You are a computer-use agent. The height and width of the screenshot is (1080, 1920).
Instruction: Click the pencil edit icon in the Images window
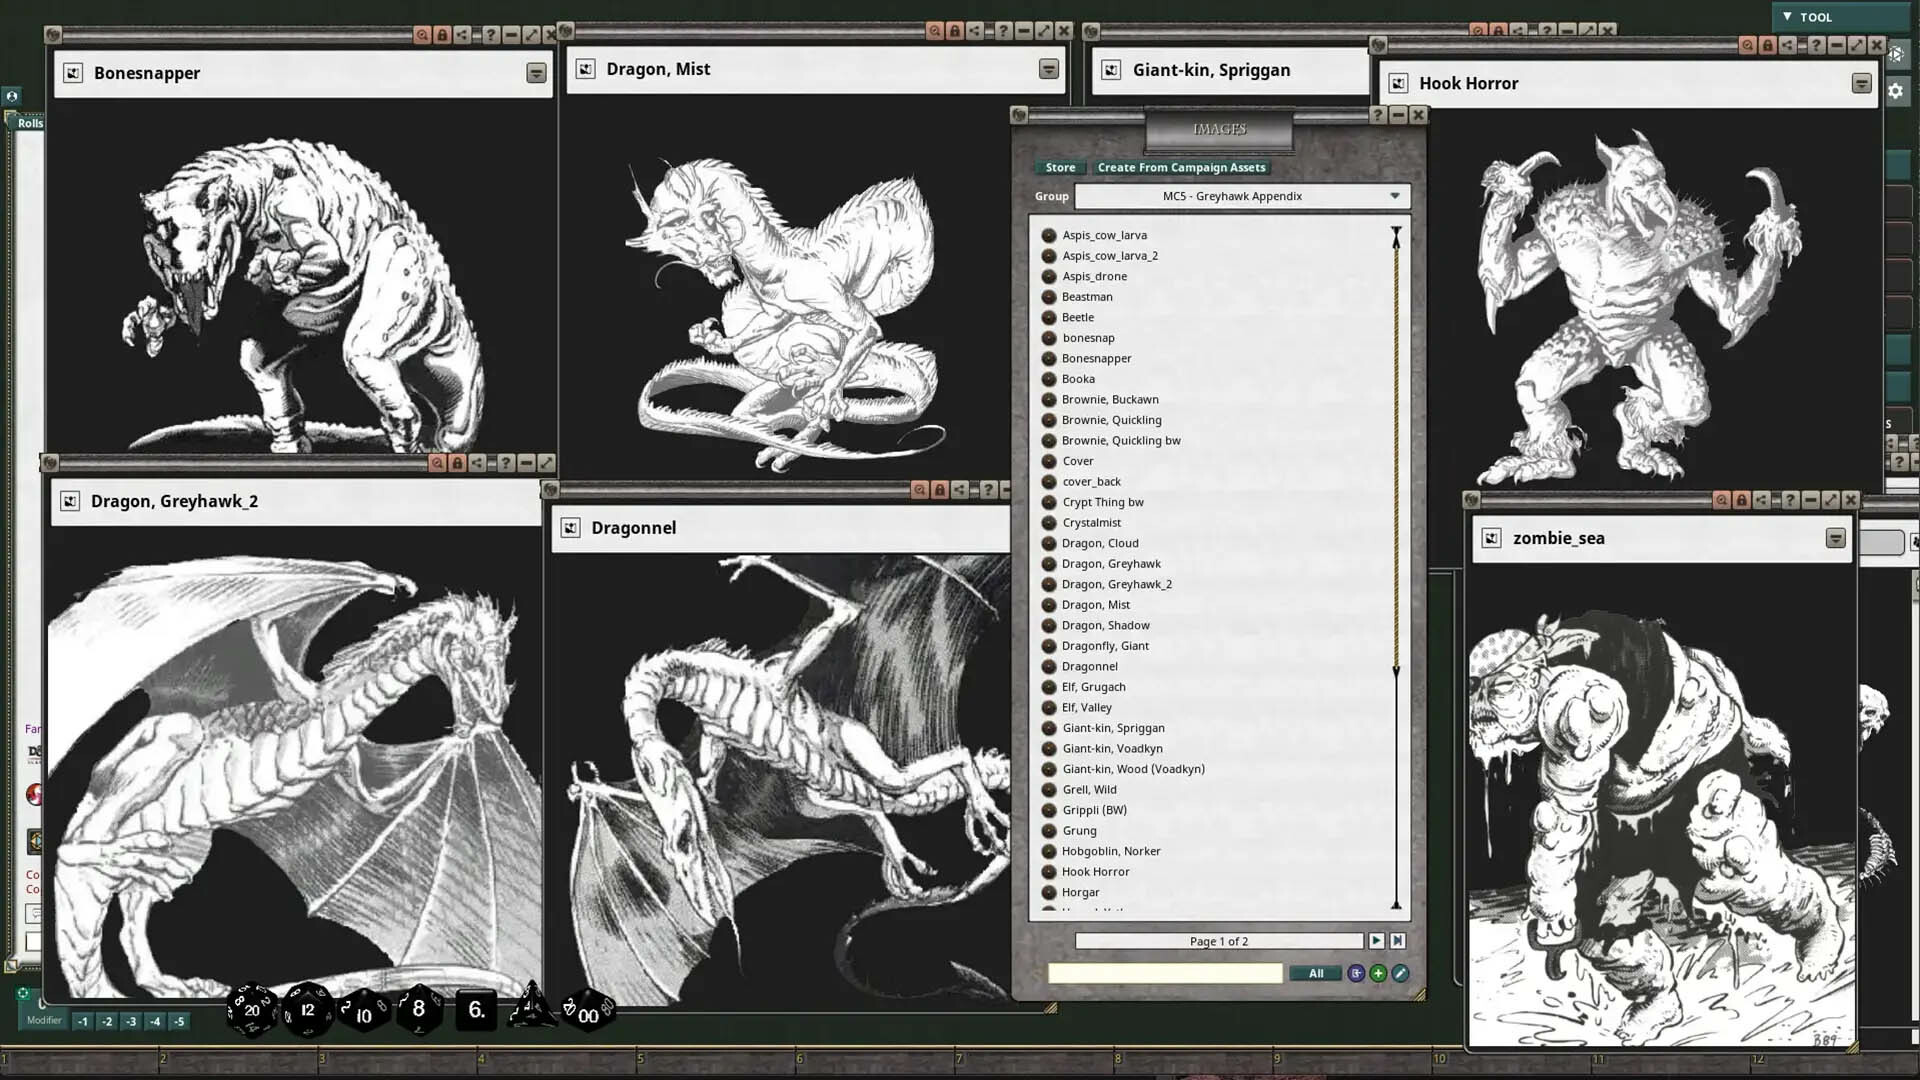1401,973
